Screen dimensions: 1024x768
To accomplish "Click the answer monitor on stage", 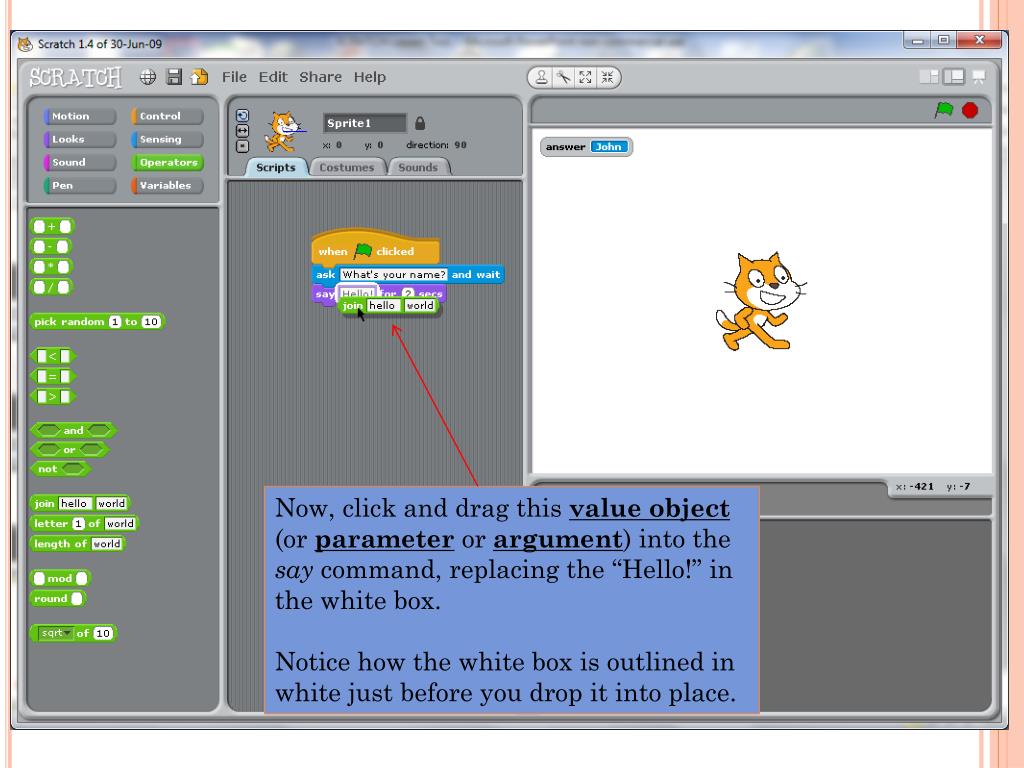I will 586,147.
